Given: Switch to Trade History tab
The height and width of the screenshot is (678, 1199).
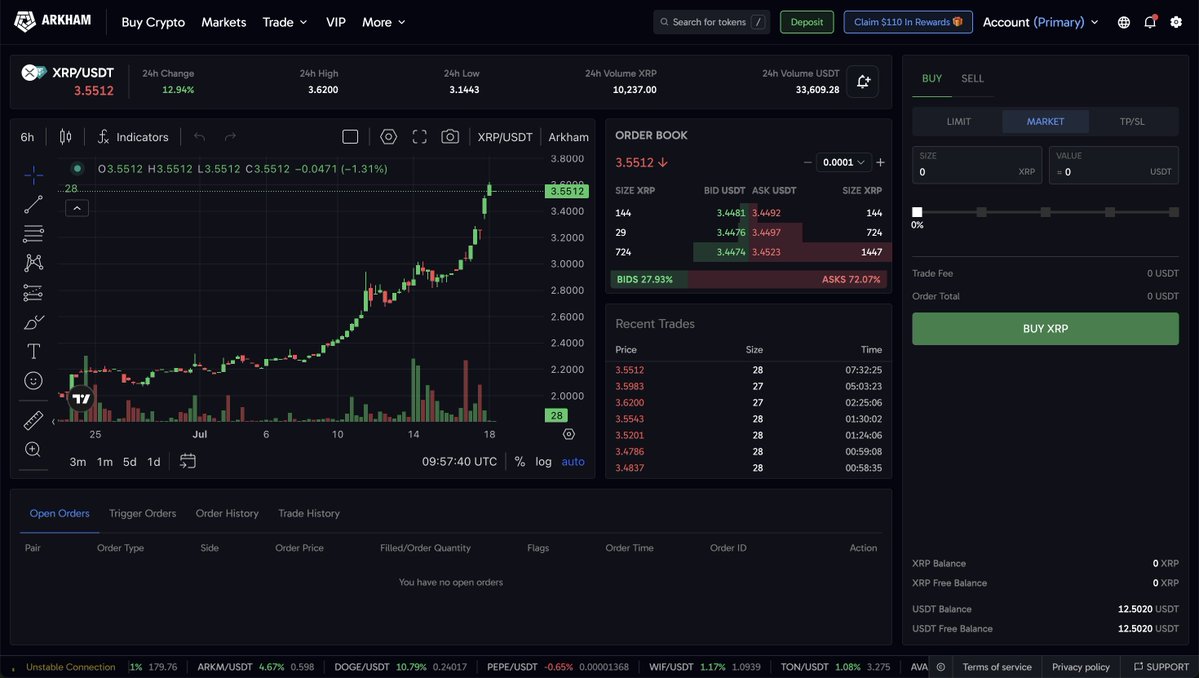Looking at the screenshot, I should point(309,513).
